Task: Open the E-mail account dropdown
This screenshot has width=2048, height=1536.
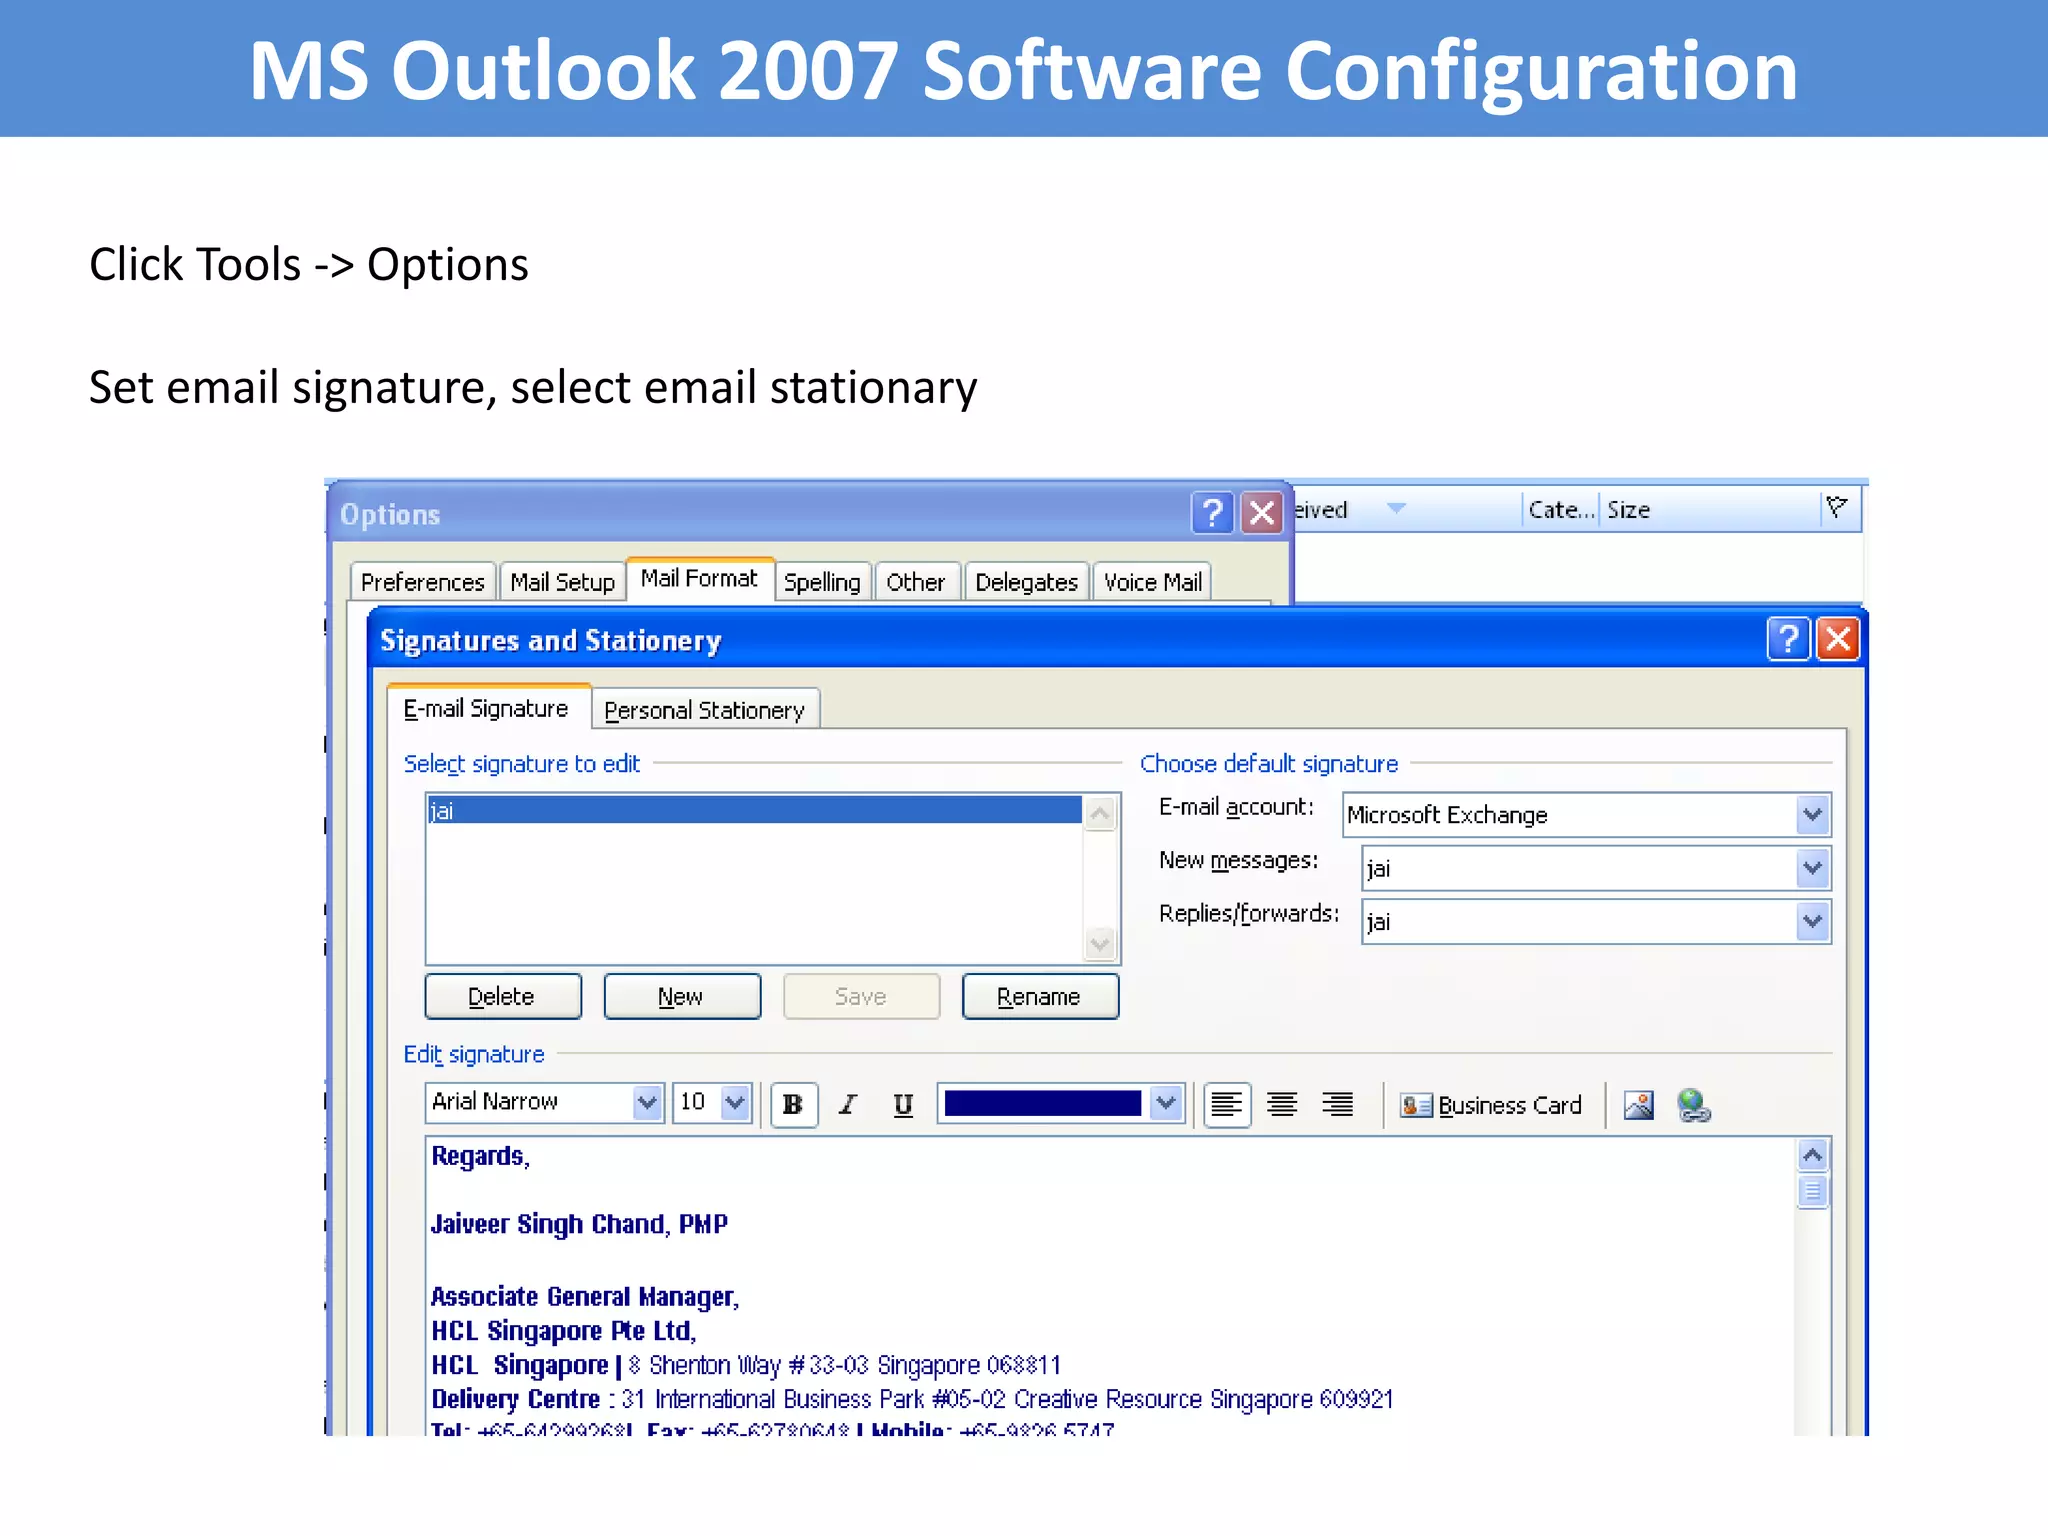Action: tap(1812, 815)
